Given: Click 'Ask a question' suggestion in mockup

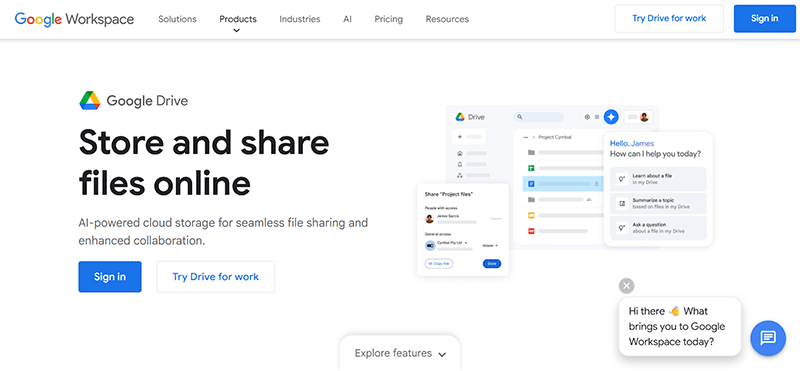Looking at the screenshot, I should pyautogui.click(x=658, y=228).
